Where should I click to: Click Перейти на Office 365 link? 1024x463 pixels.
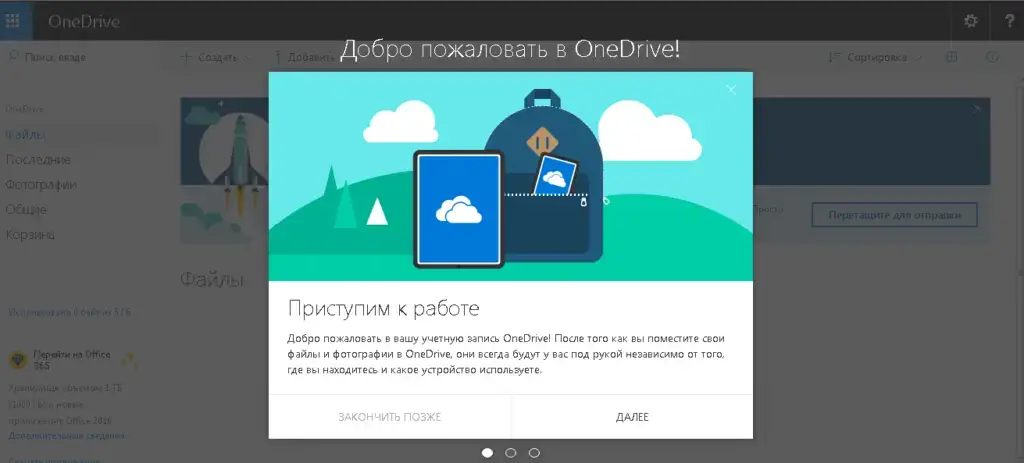(x=72, y=360)
